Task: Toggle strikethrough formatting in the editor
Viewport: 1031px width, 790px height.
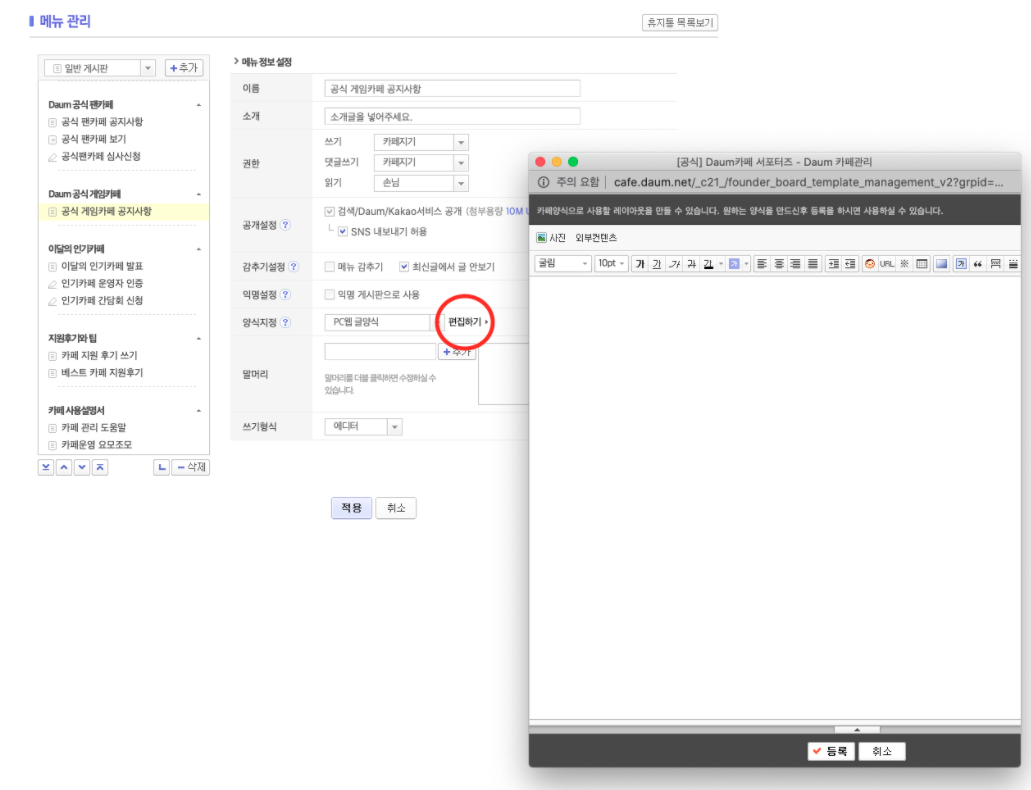Action: coord(691,264)
